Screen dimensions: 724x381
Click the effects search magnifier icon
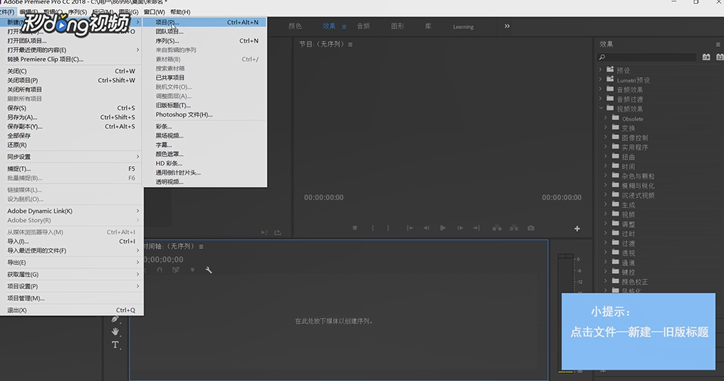click(602, 57)
